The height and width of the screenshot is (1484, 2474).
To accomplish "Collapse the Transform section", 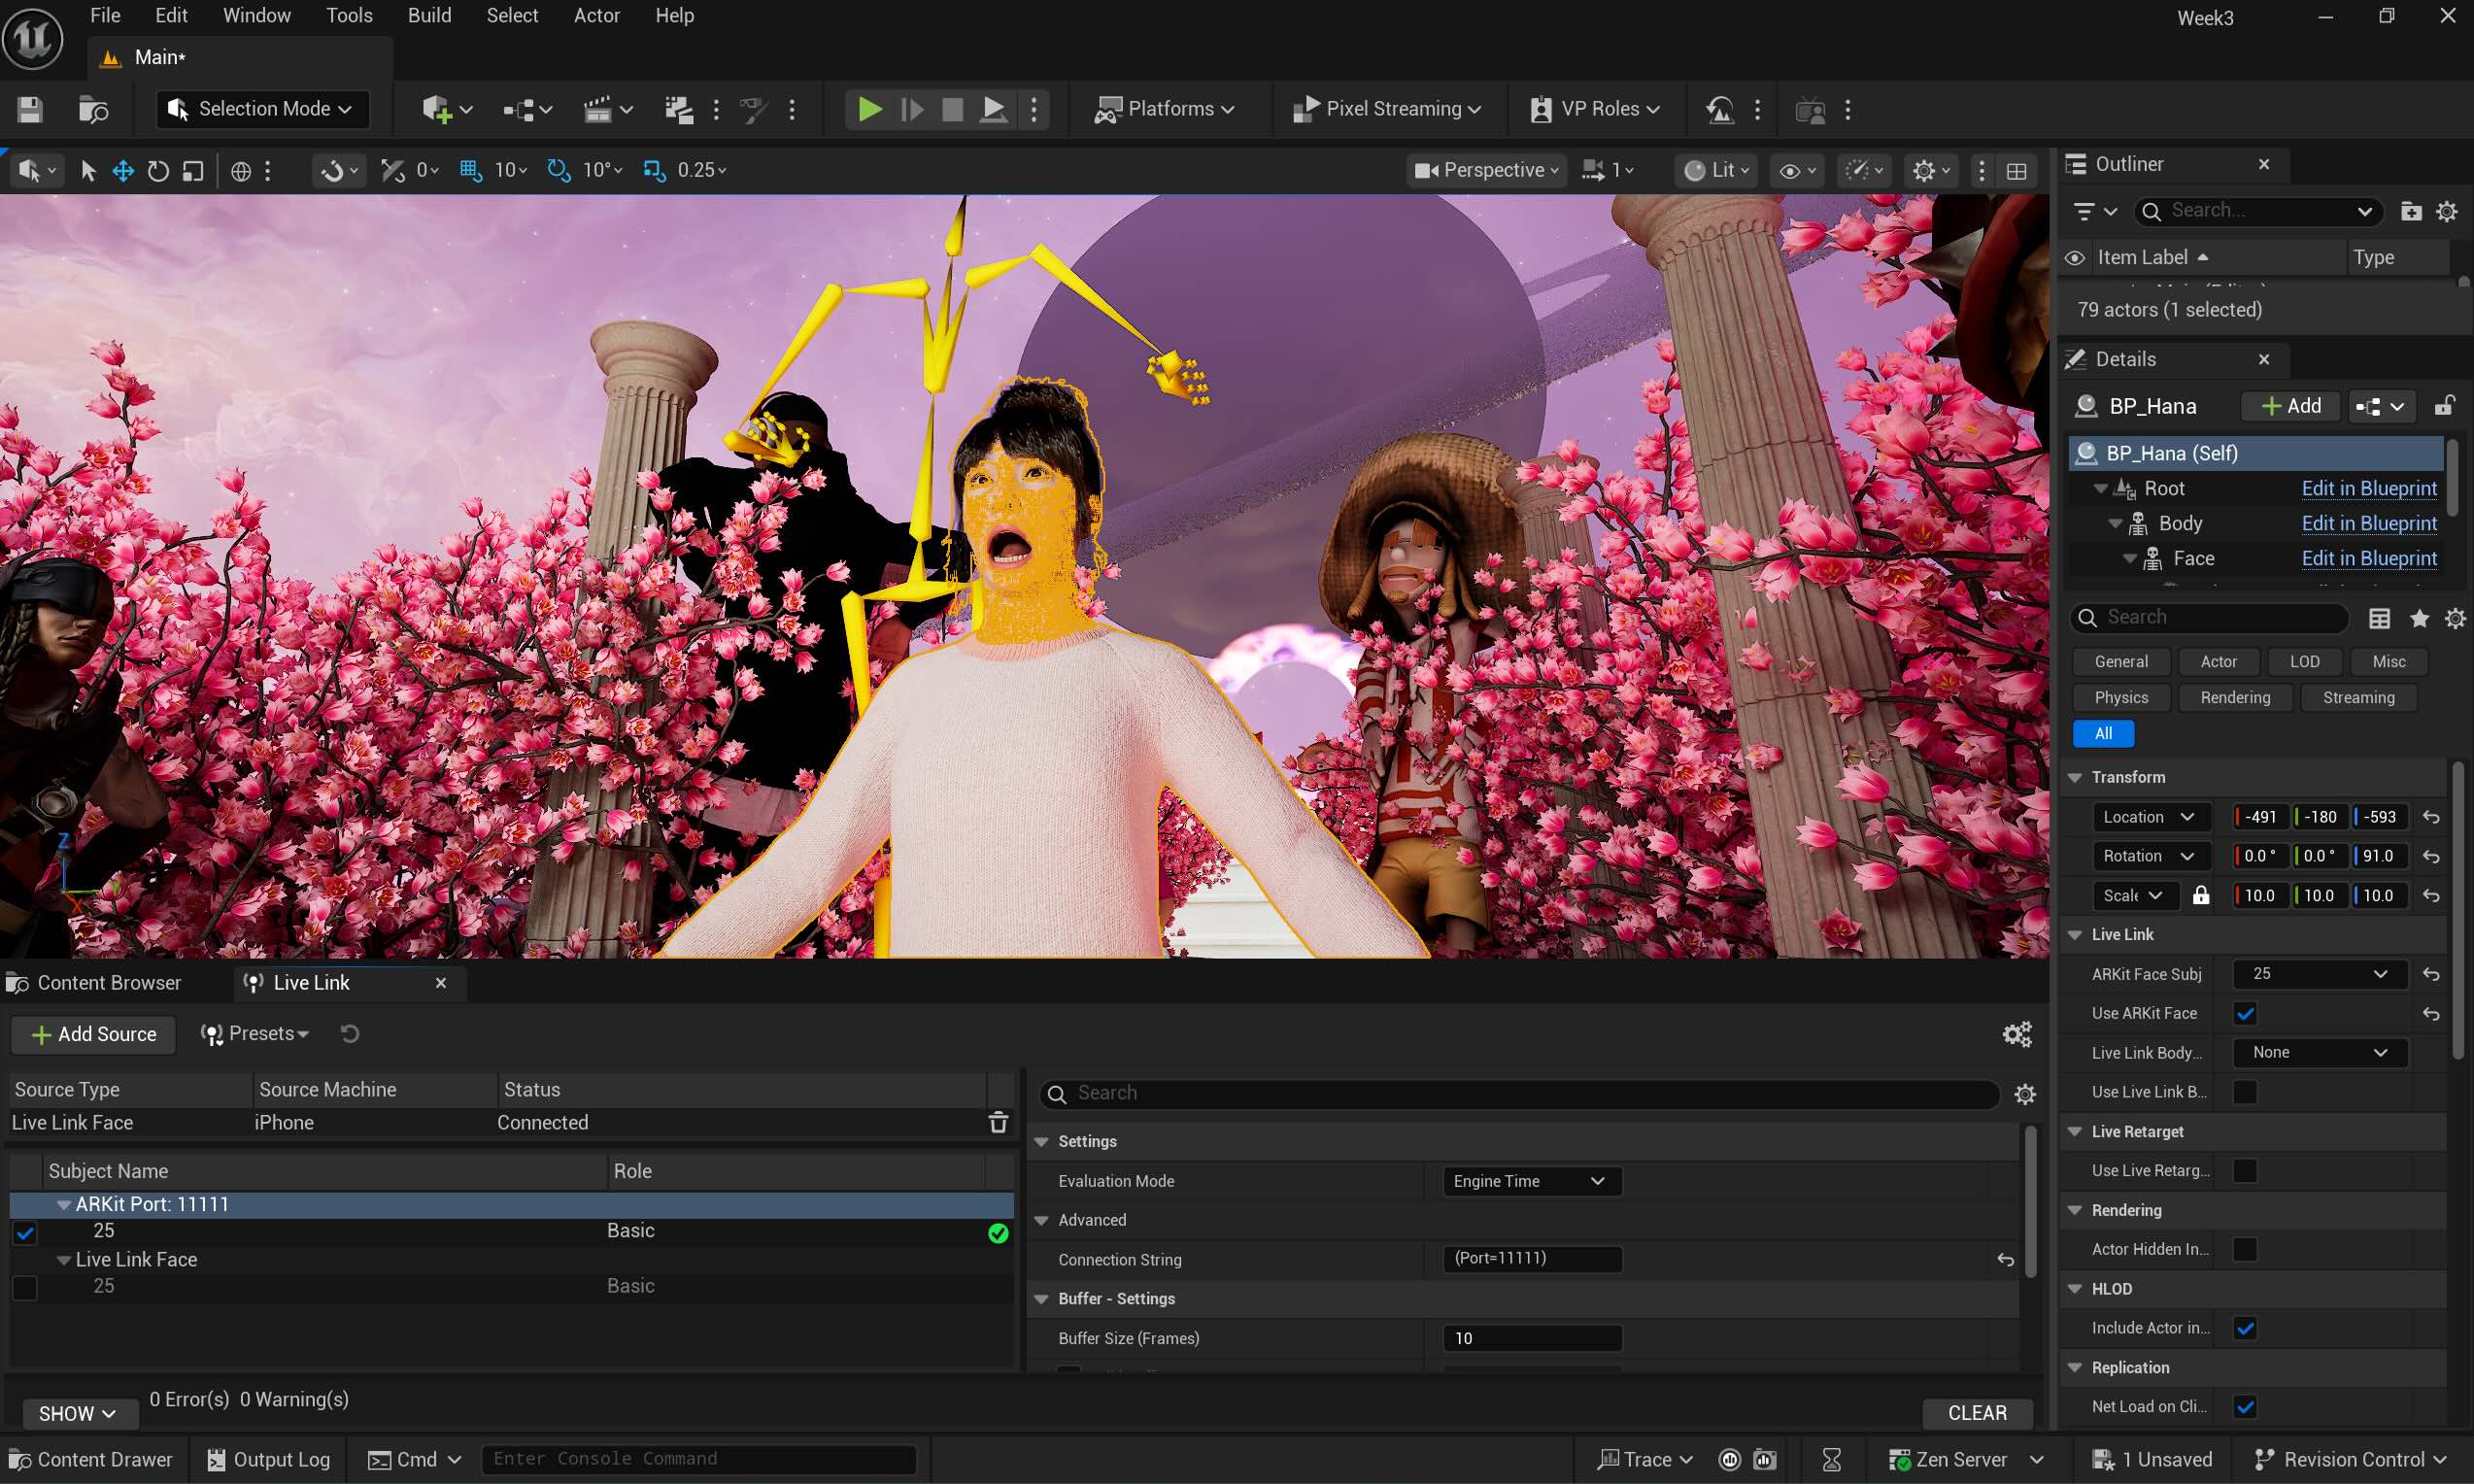I will coord(2075,777).
